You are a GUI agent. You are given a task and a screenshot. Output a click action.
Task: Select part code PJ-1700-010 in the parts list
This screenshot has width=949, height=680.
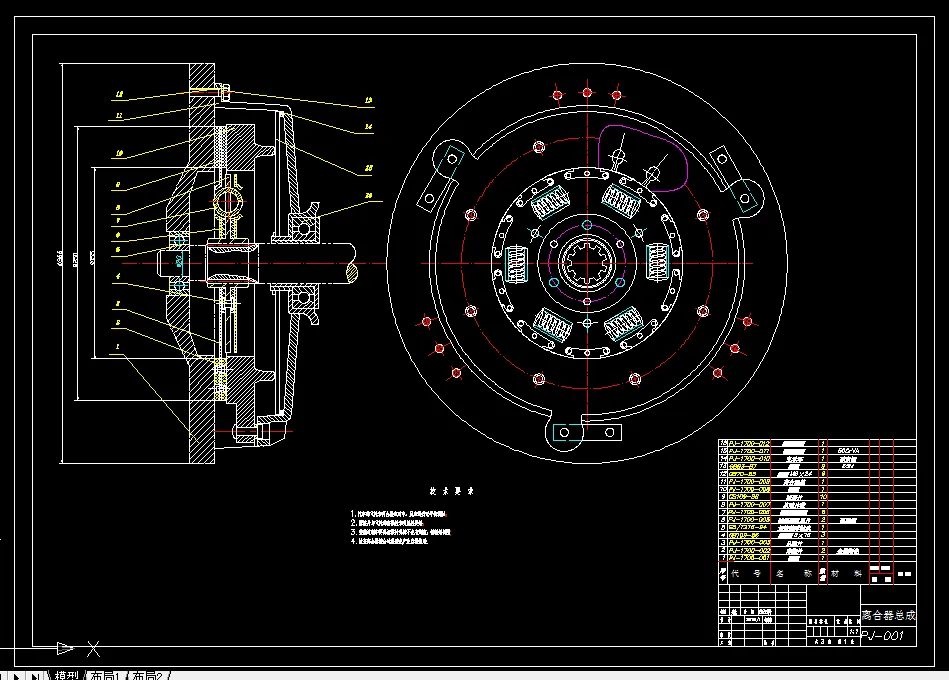tap(749, 459)
